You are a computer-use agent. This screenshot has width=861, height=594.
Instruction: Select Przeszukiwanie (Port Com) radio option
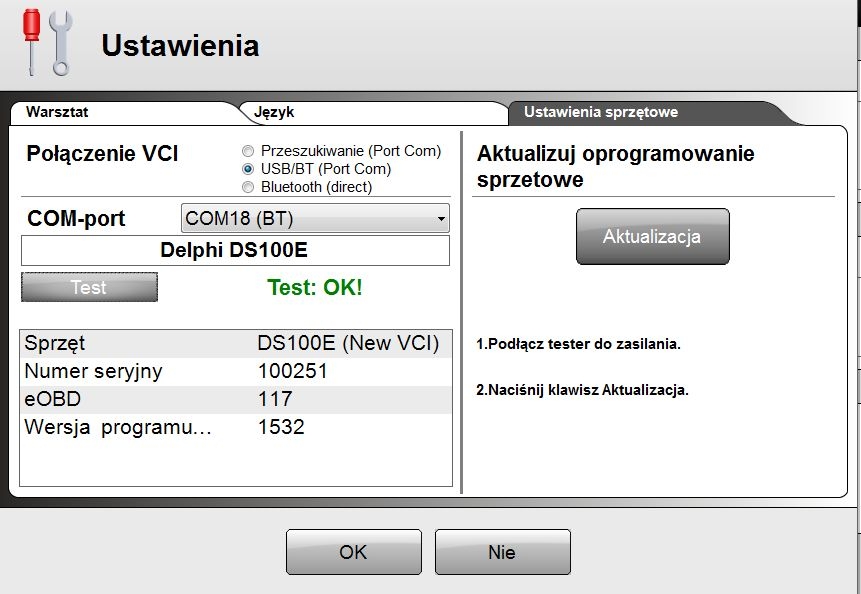248,151
